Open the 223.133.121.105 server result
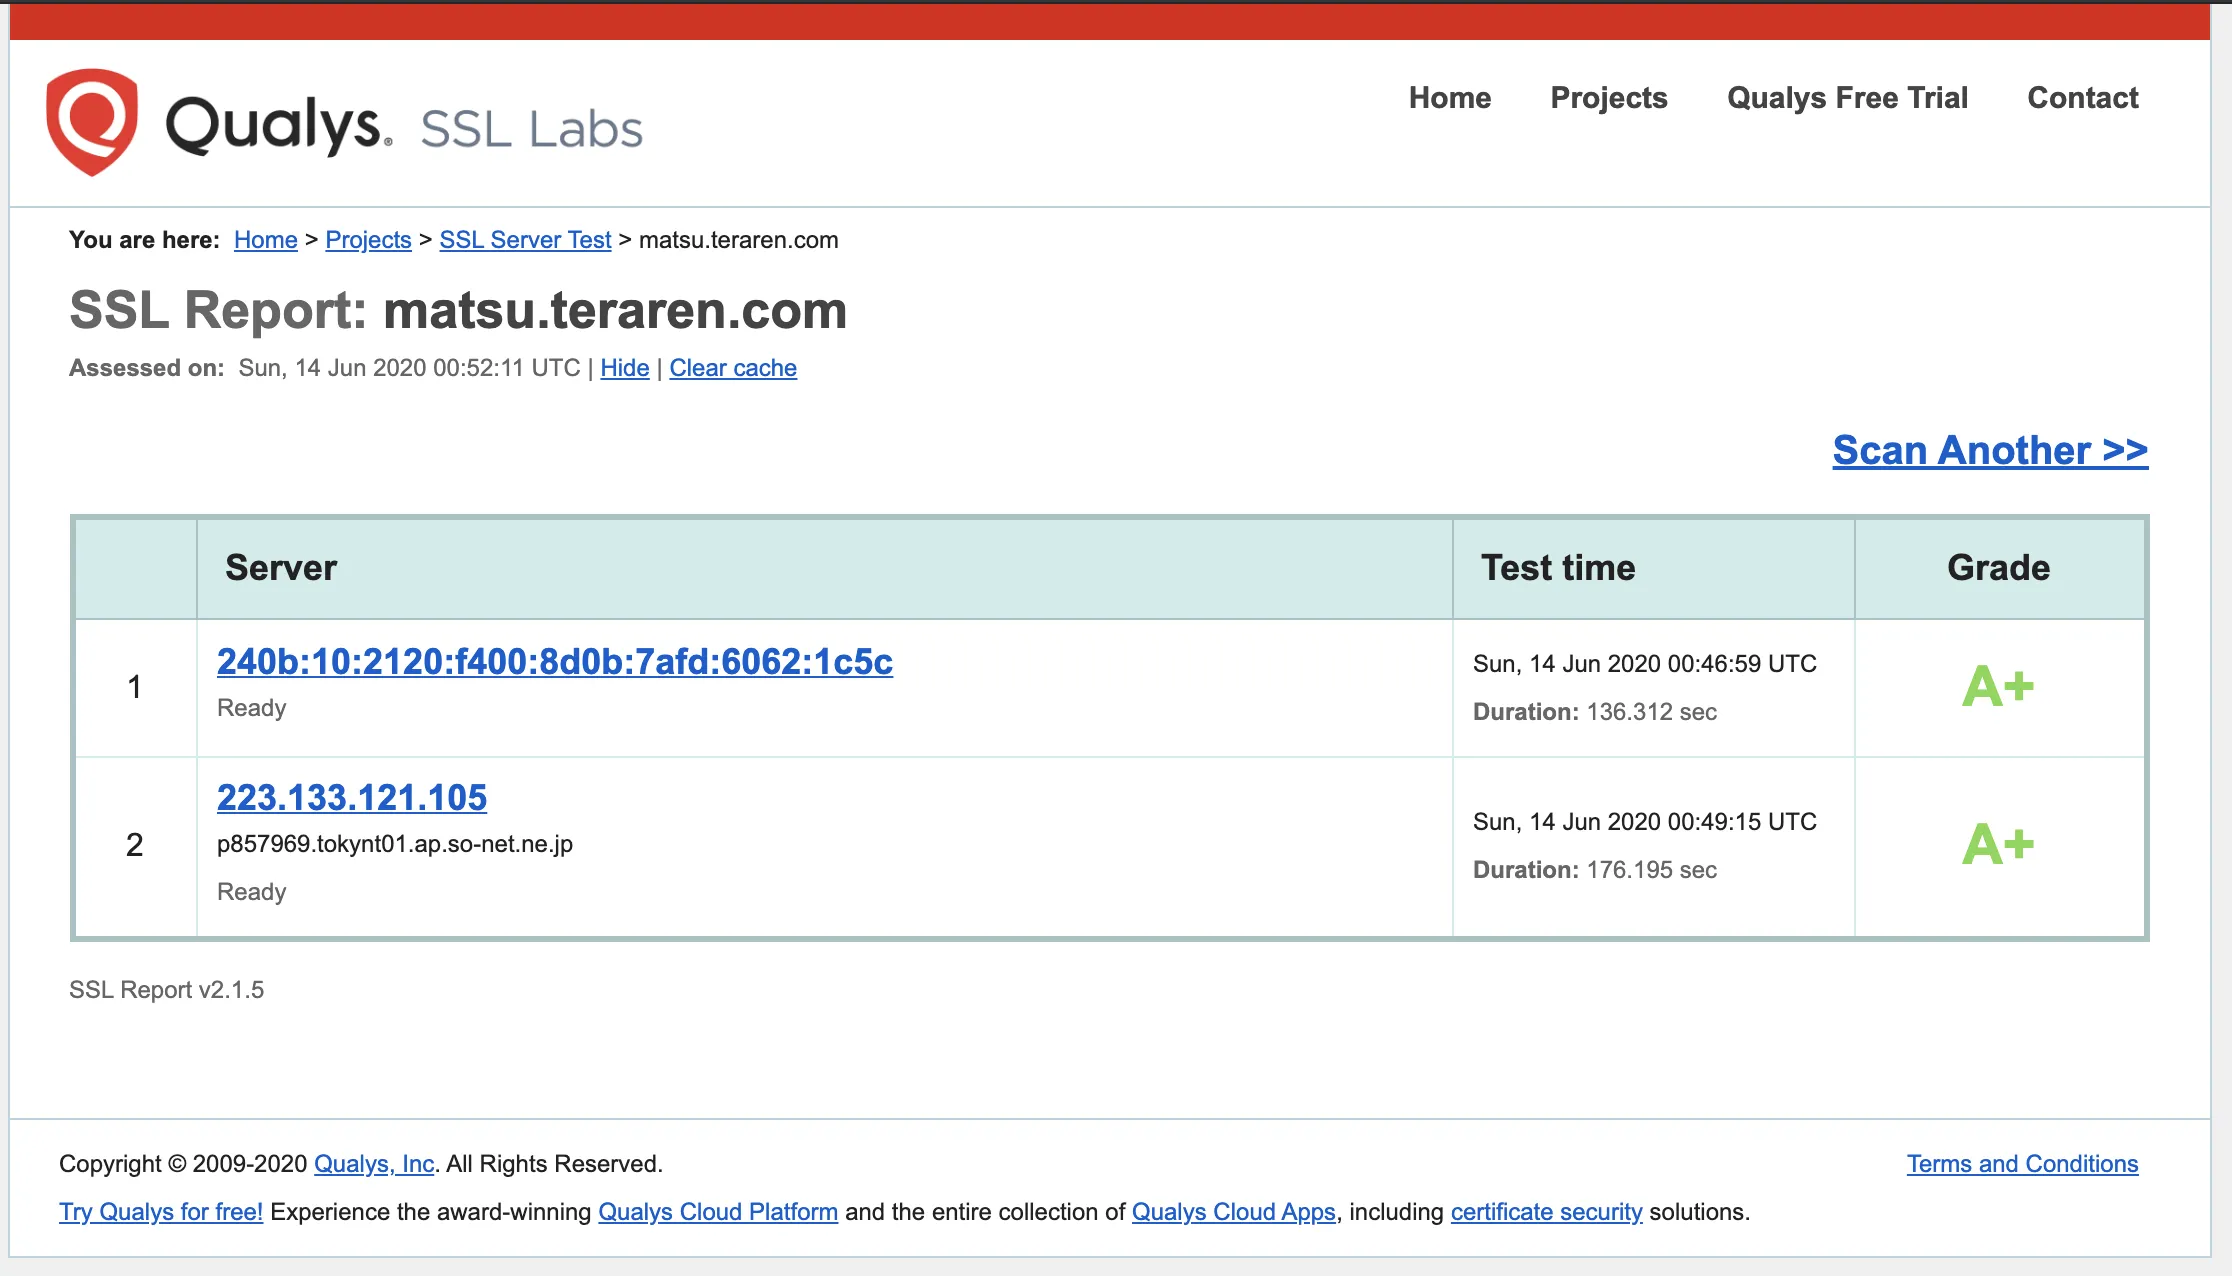The height and width of the screenshot is (1276, 2232). coord(351,797)
